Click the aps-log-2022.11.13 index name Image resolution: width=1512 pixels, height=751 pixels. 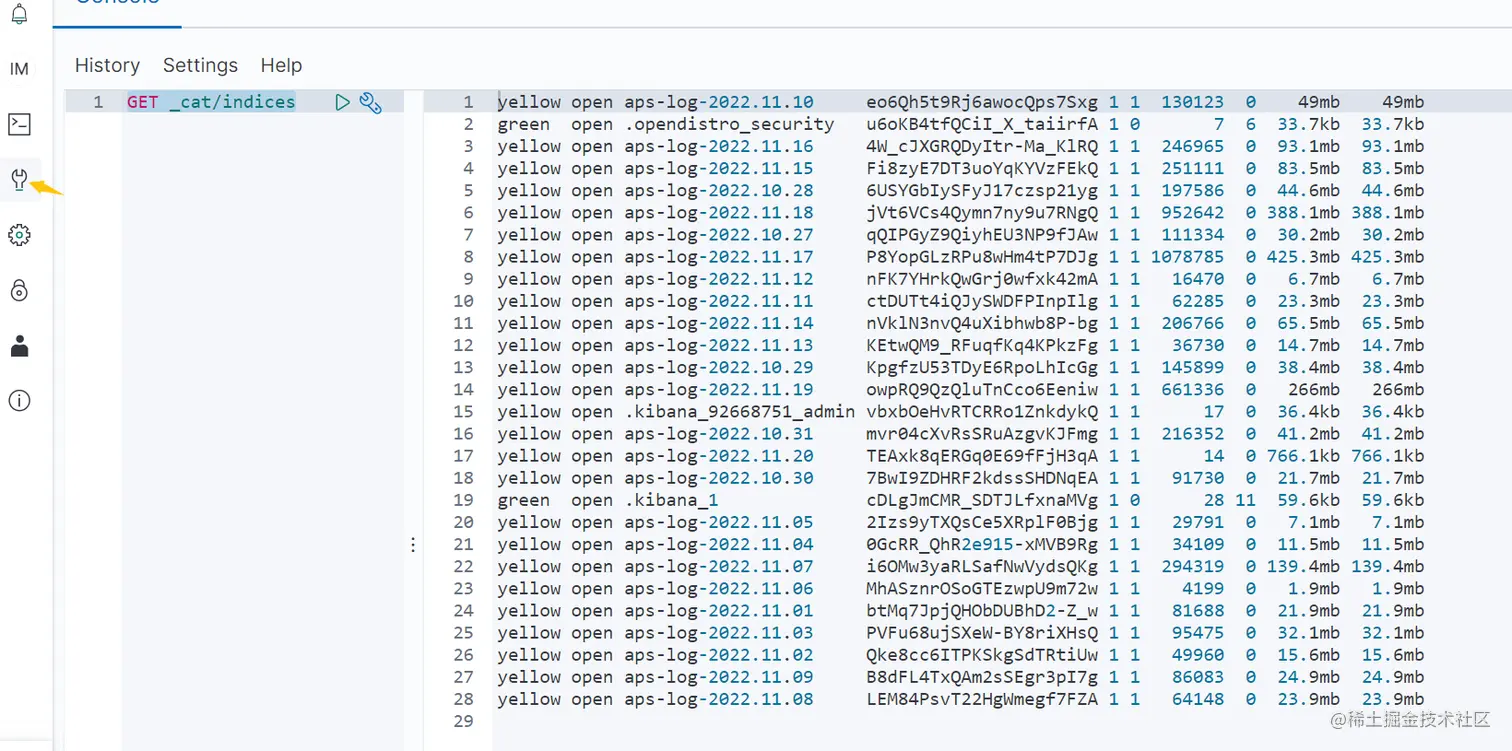click(x=719, y=345)
